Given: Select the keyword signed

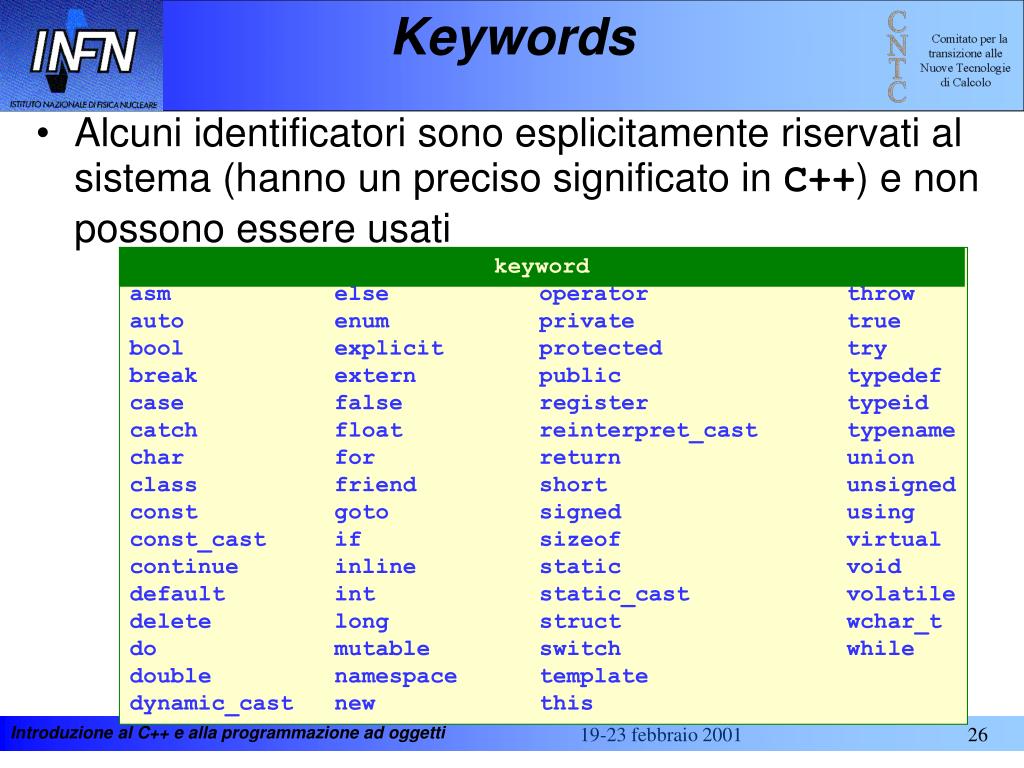Looking at the screenshot, I should click(580, 513).
